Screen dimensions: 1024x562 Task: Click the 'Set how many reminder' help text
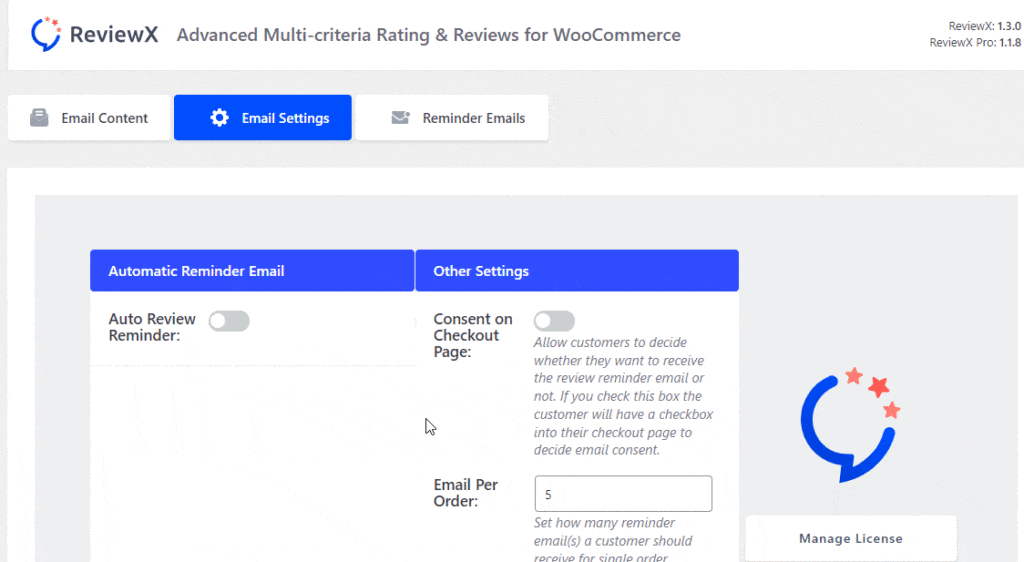point(613,540)
